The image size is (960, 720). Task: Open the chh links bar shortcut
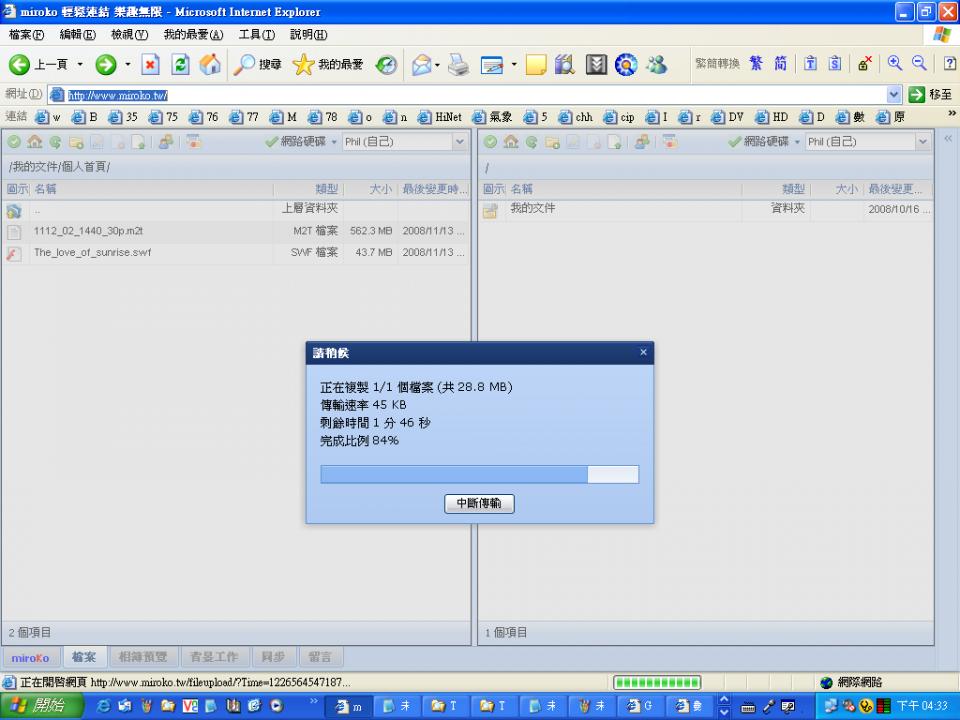576,117
